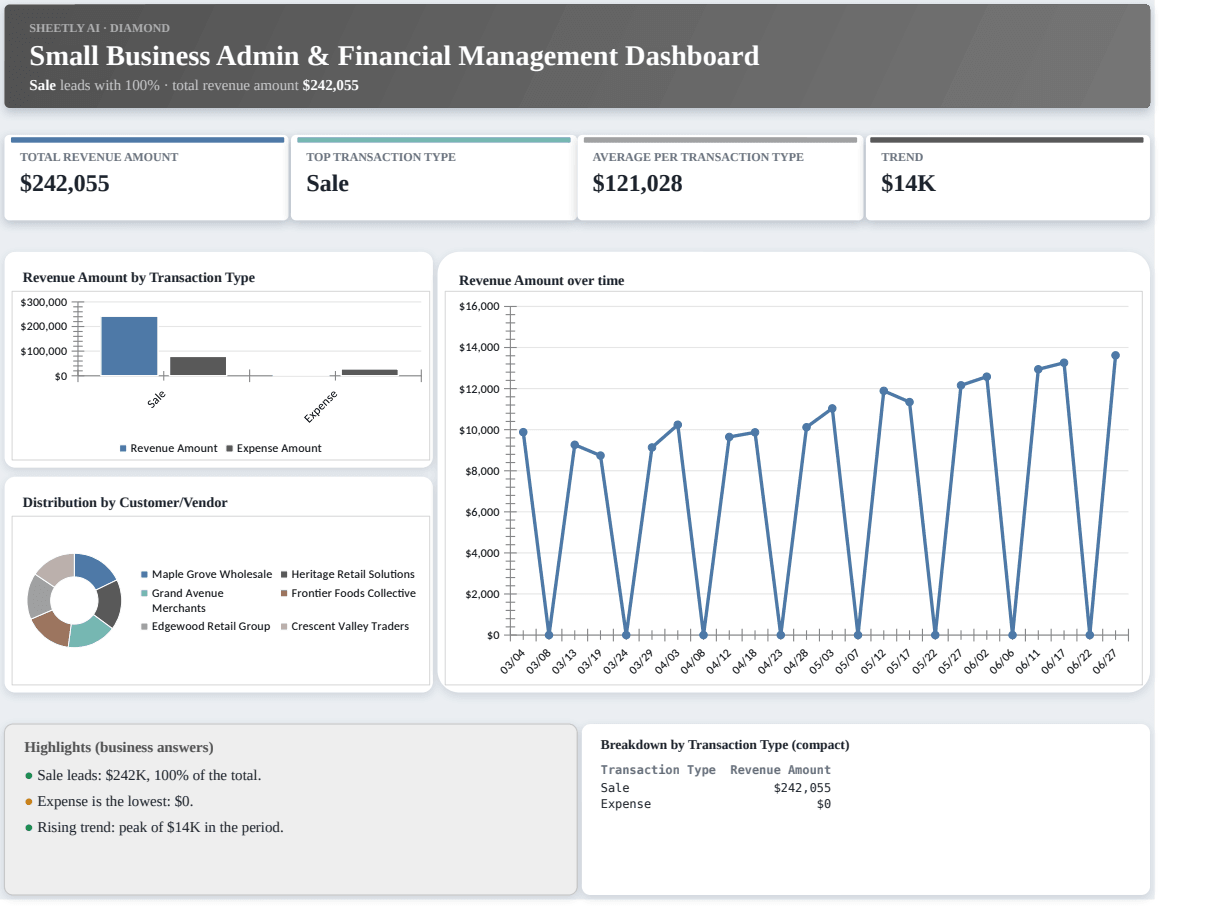Click the gray Sale expense bar
Screen dimensions: 1227x922
tap(198, 366)
